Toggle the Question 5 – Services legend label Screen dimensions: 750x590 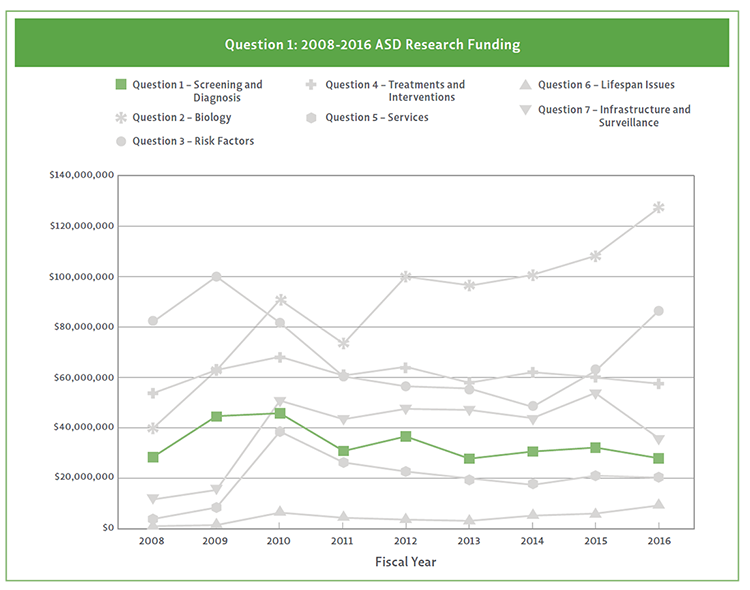click(377, 118)
